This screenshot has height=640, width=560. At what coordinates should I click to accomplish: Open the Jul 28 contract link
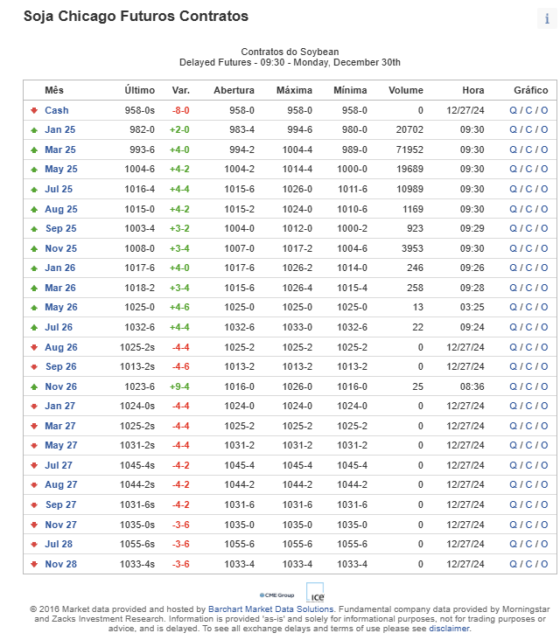58,544
